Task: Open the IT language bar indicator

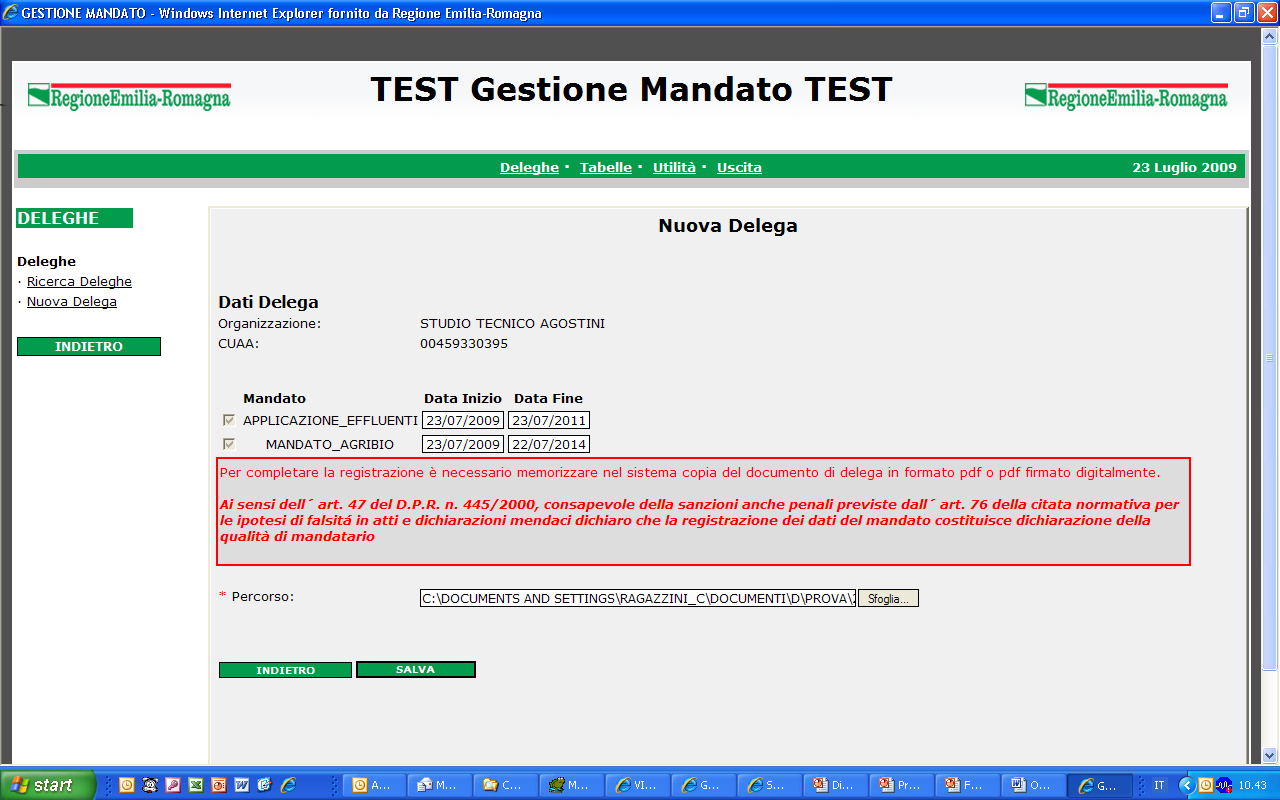Action: [x=1159, y=785]
